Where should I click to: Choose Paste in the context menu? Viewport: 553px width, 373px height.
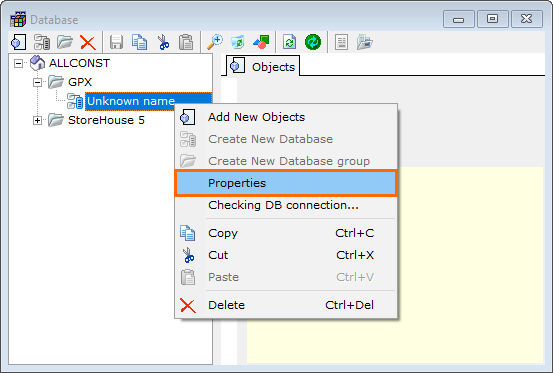pos(286,277)
